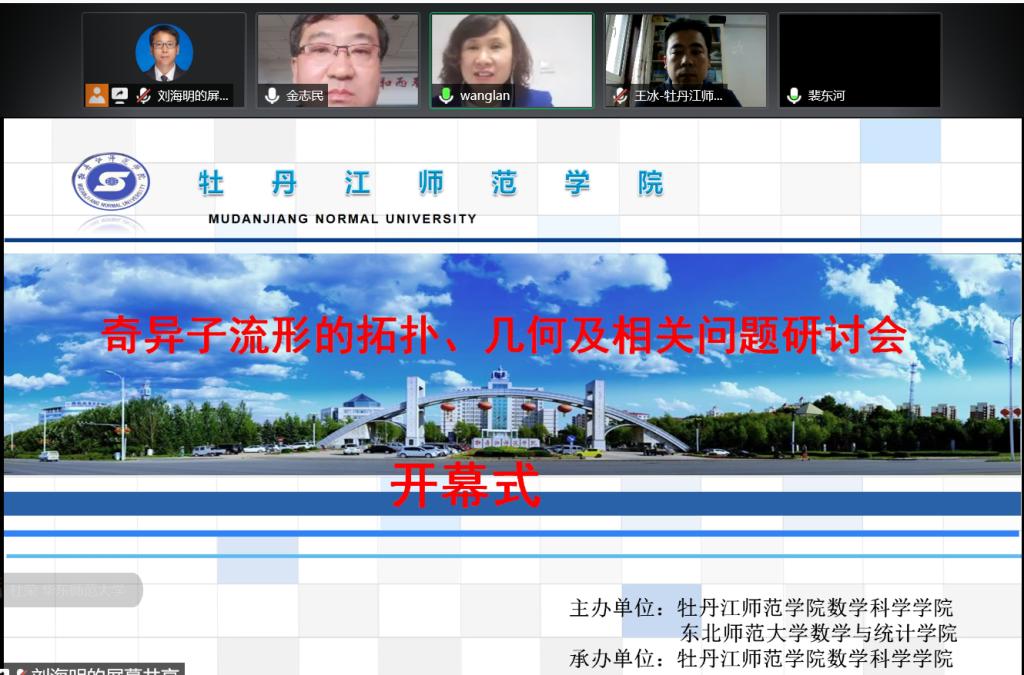Click the MUDANJIANG NORMAL UNIVERSITY header text
Screen dimensions: 1024x675
point(342,219)
